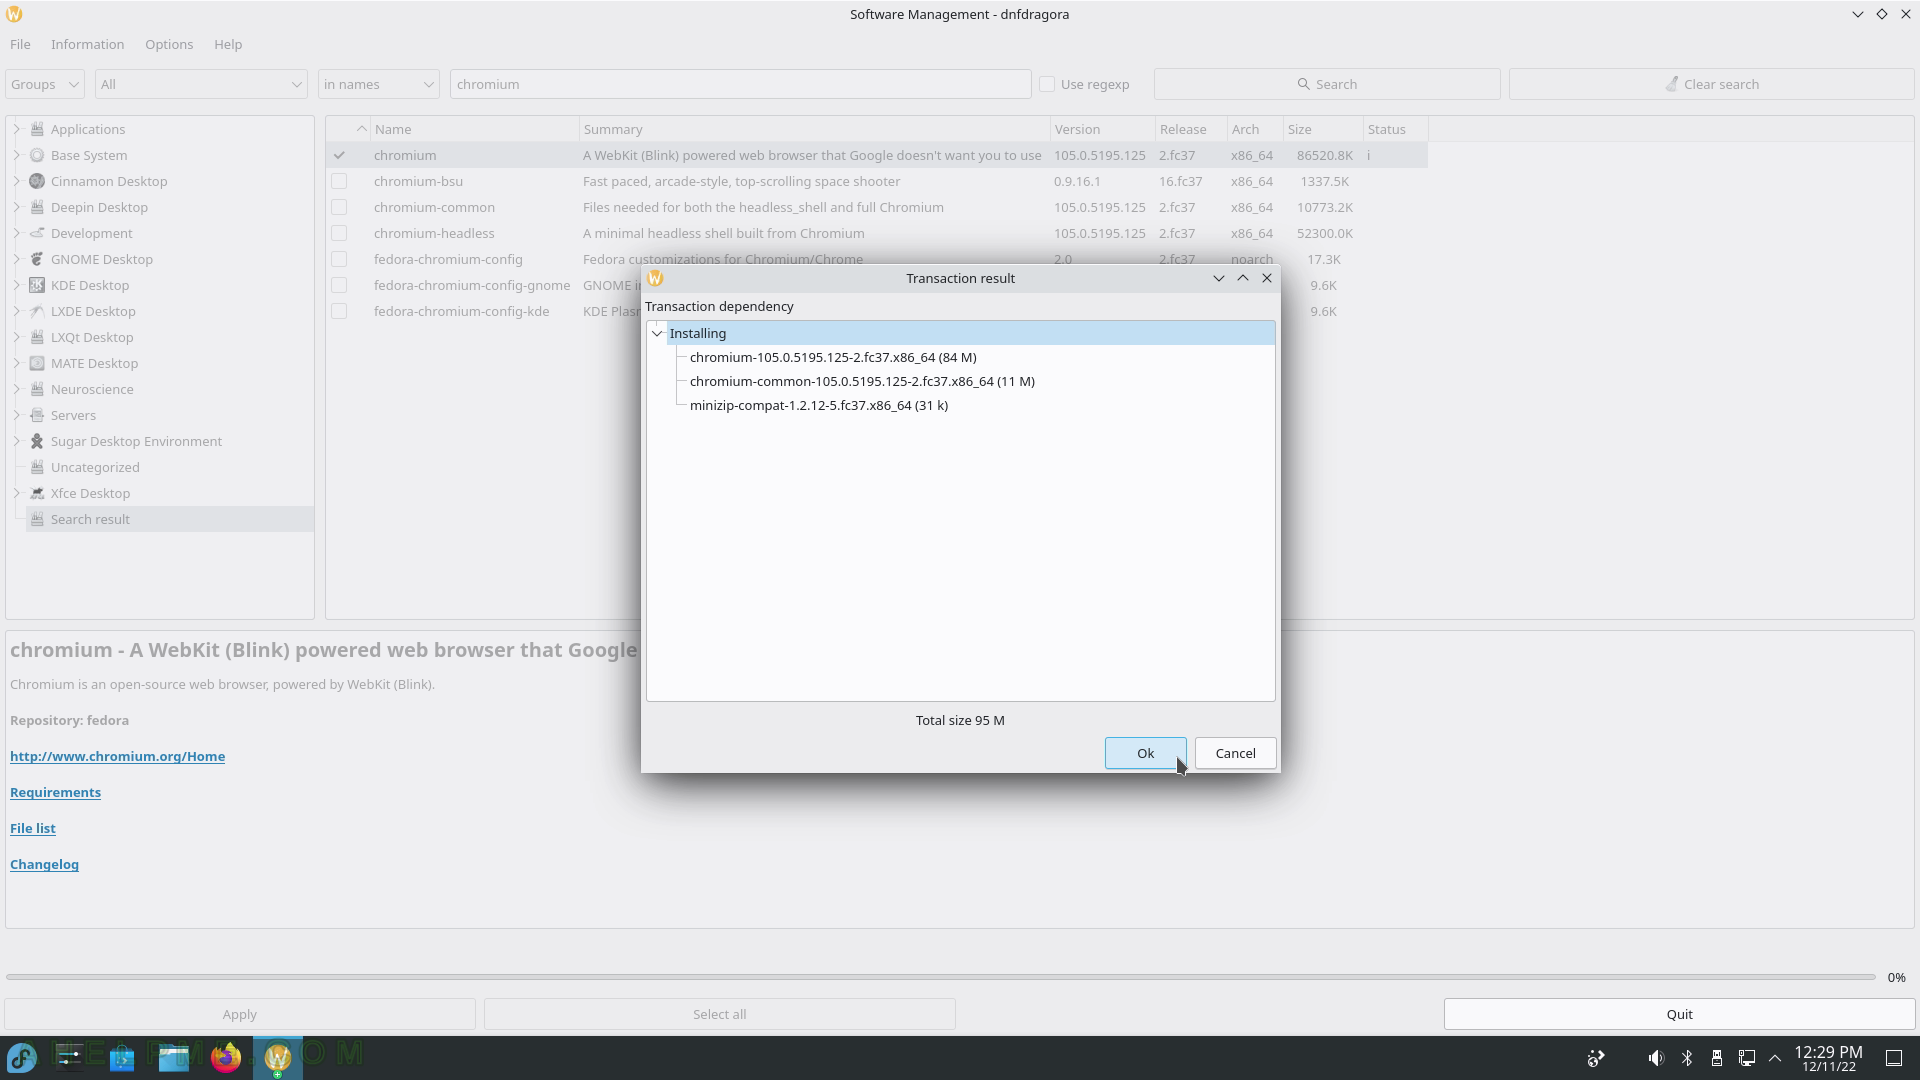Click the Neuroscience group icon
Screen dimensions: 1920x1080
tap(37, 389)
